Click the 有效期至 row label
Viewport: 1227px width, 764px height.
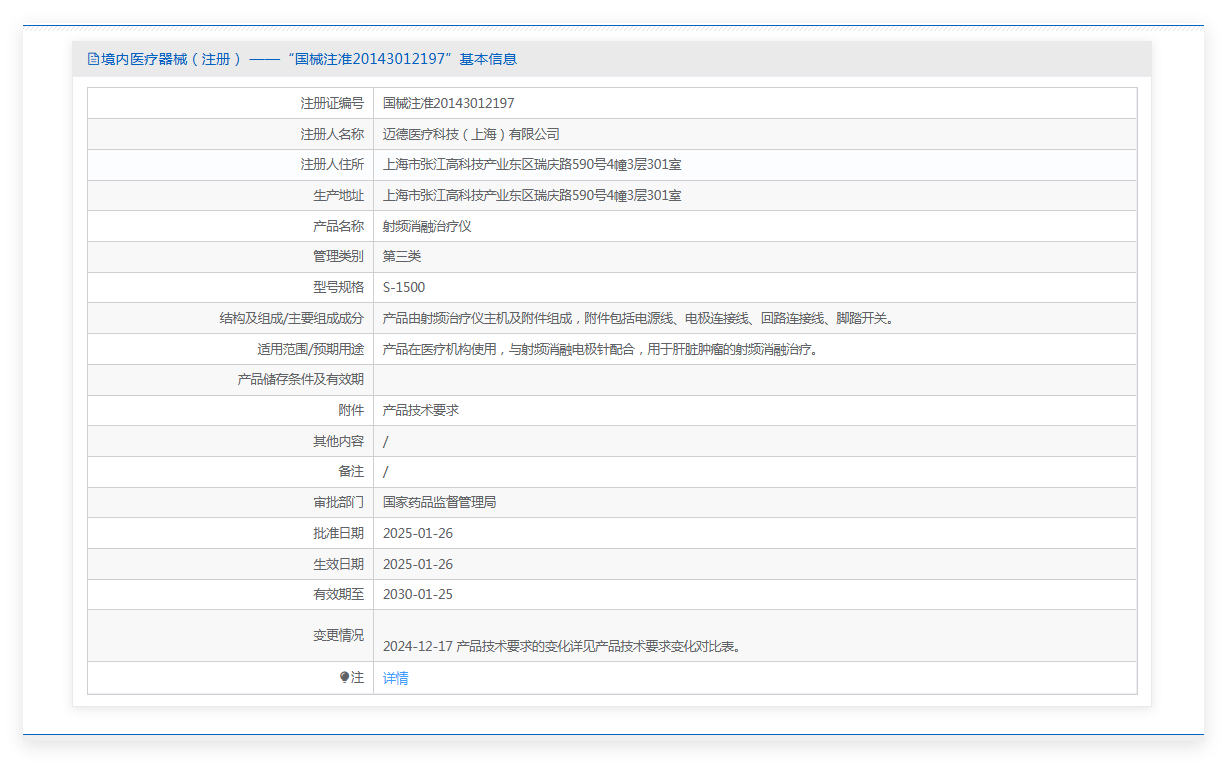pos(338,594)
